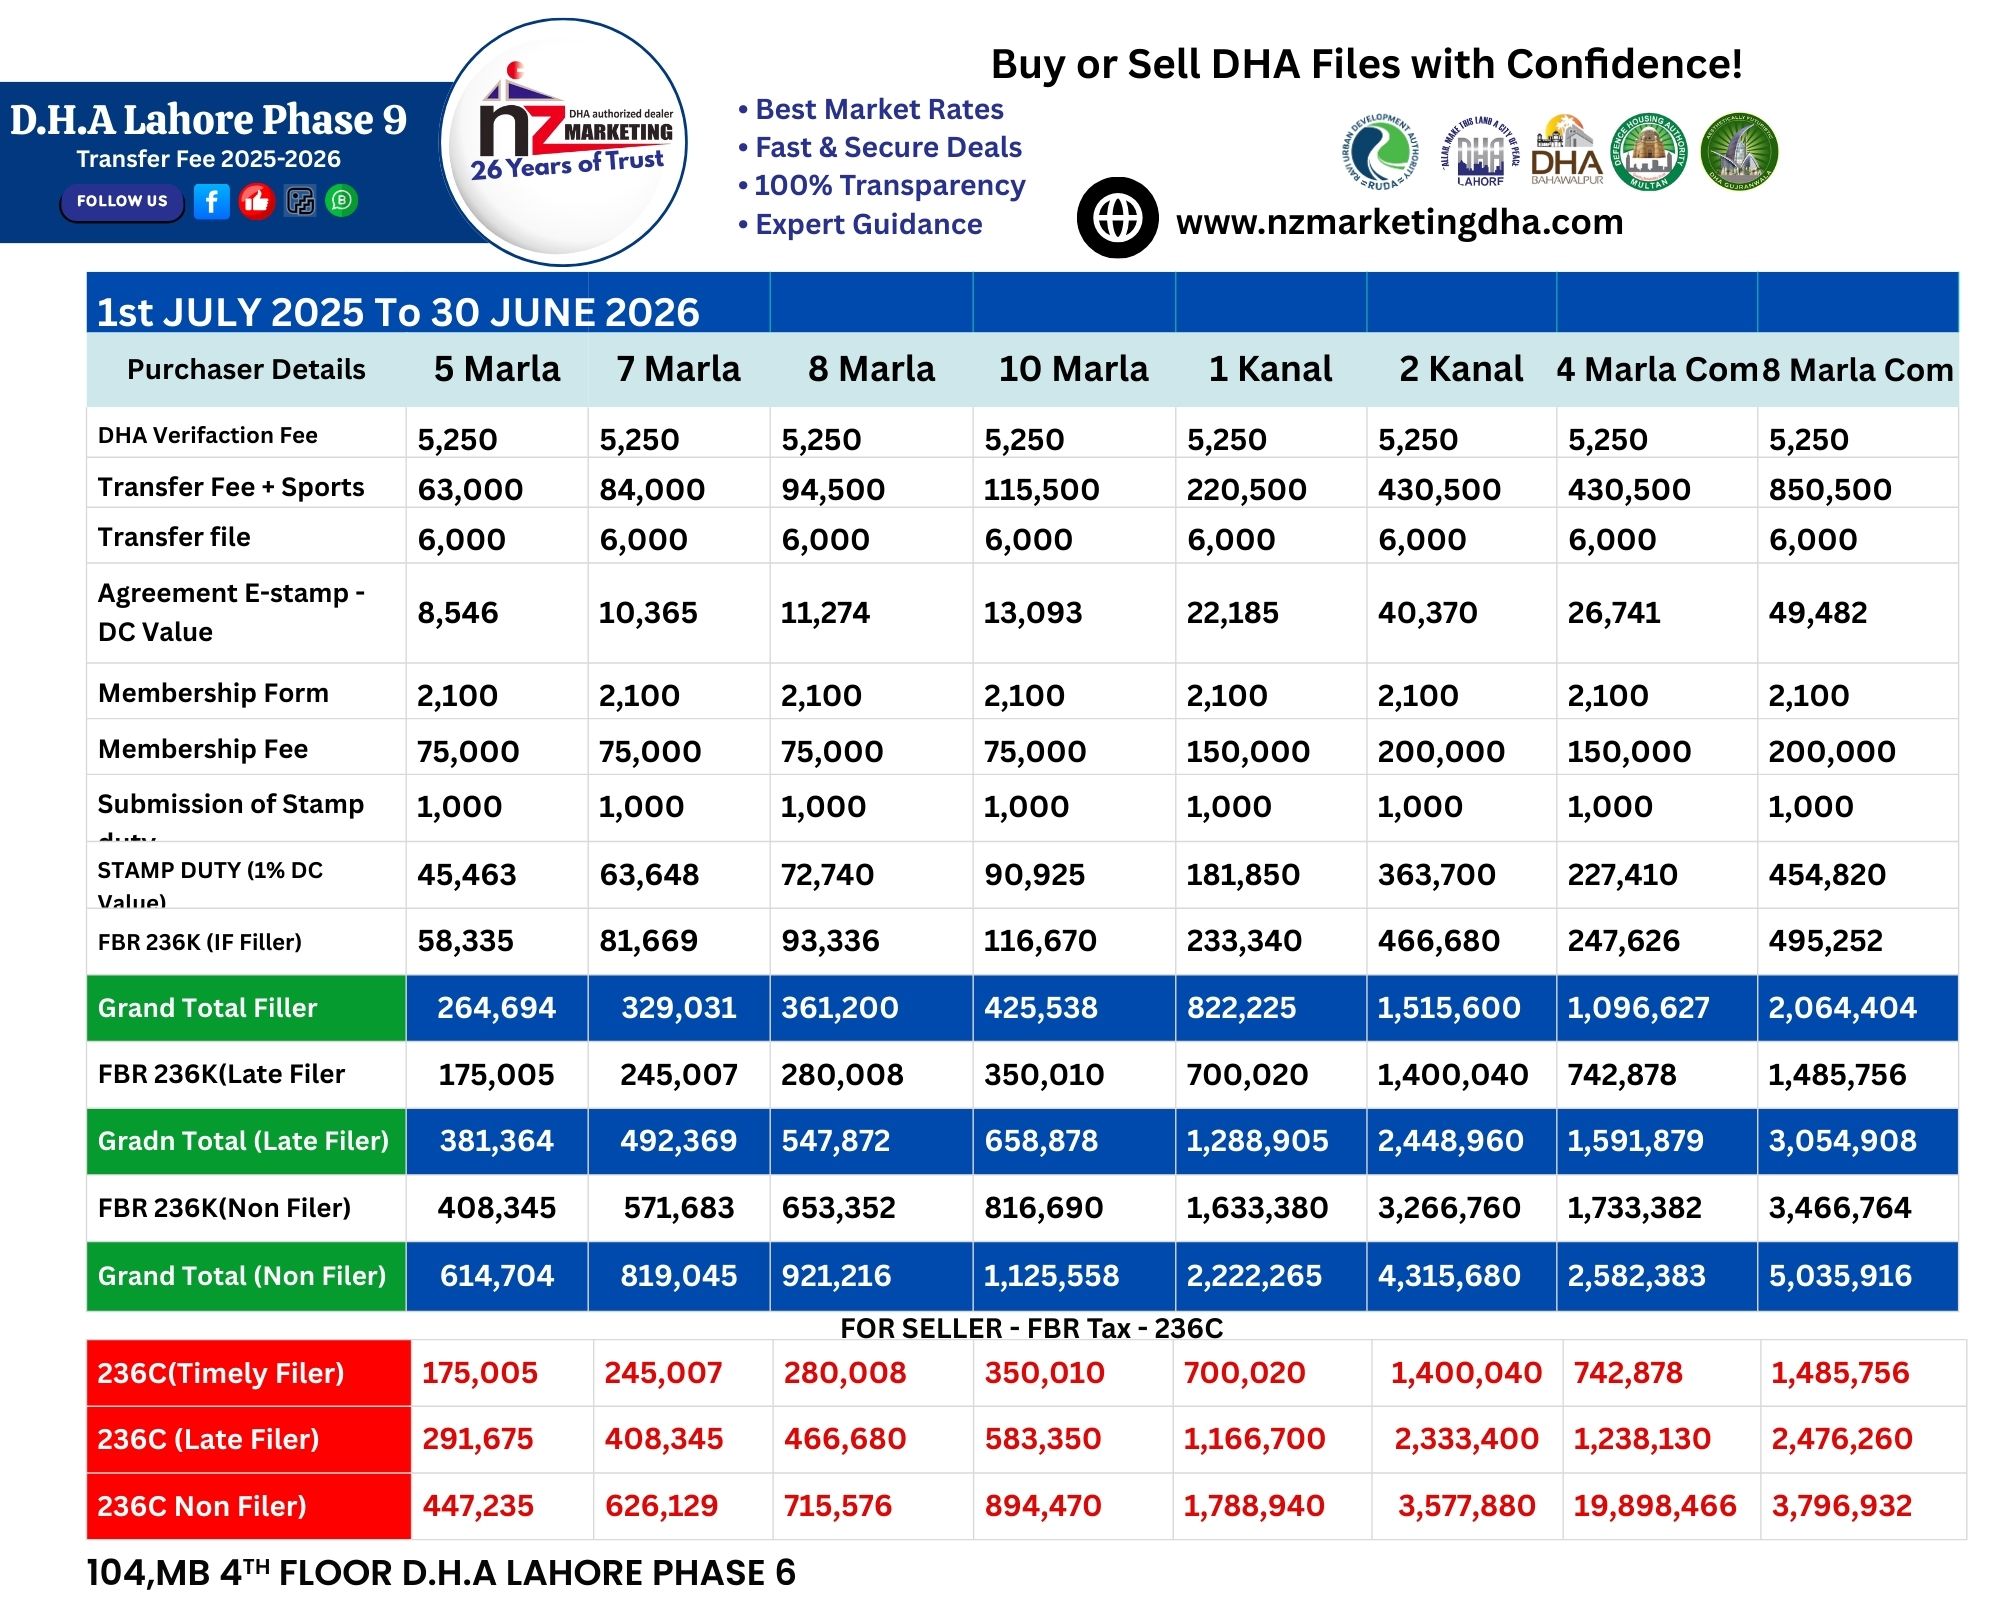Select the 8 Marla Com column header

click(1857, 370)
